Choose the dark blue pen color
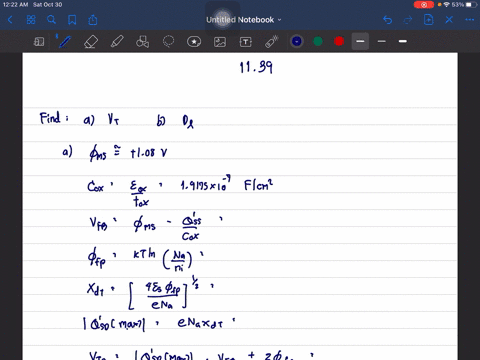 [297, 41]
